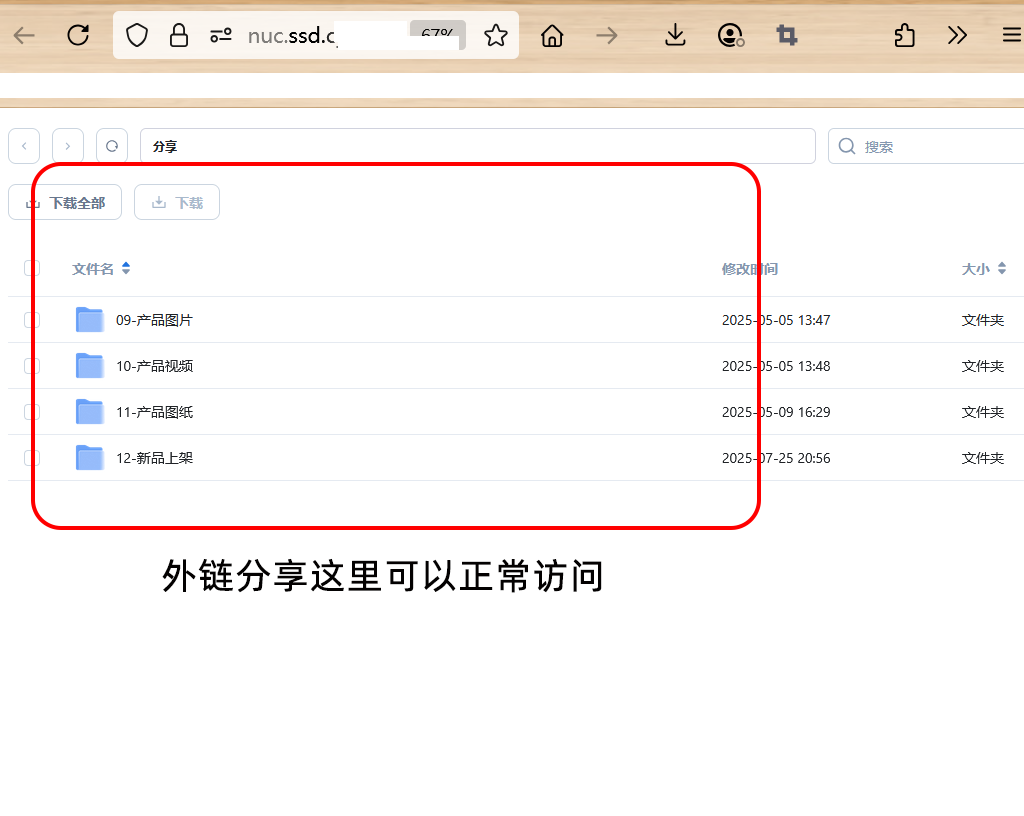
Task: Open site permissions icon in address bar
Action: [x=221, y=35]
